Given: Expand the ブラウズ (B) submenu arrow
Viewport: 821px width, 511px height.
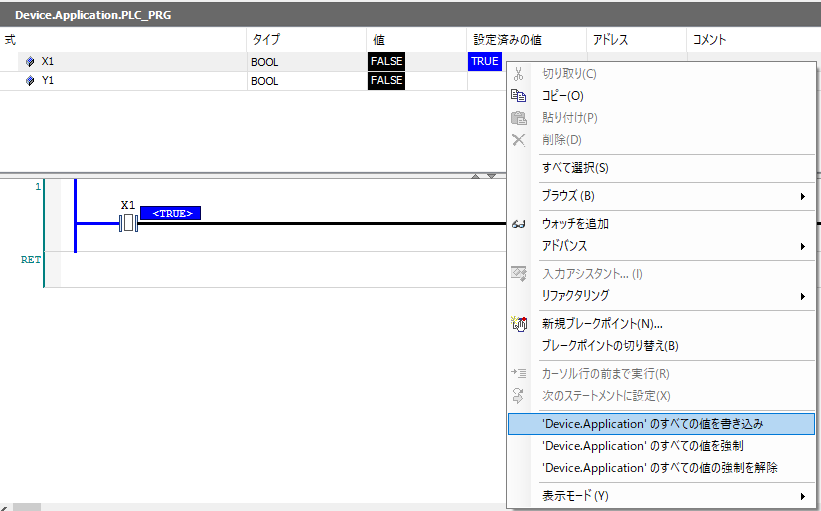Looking at the screenshot, I should (803, 196).
